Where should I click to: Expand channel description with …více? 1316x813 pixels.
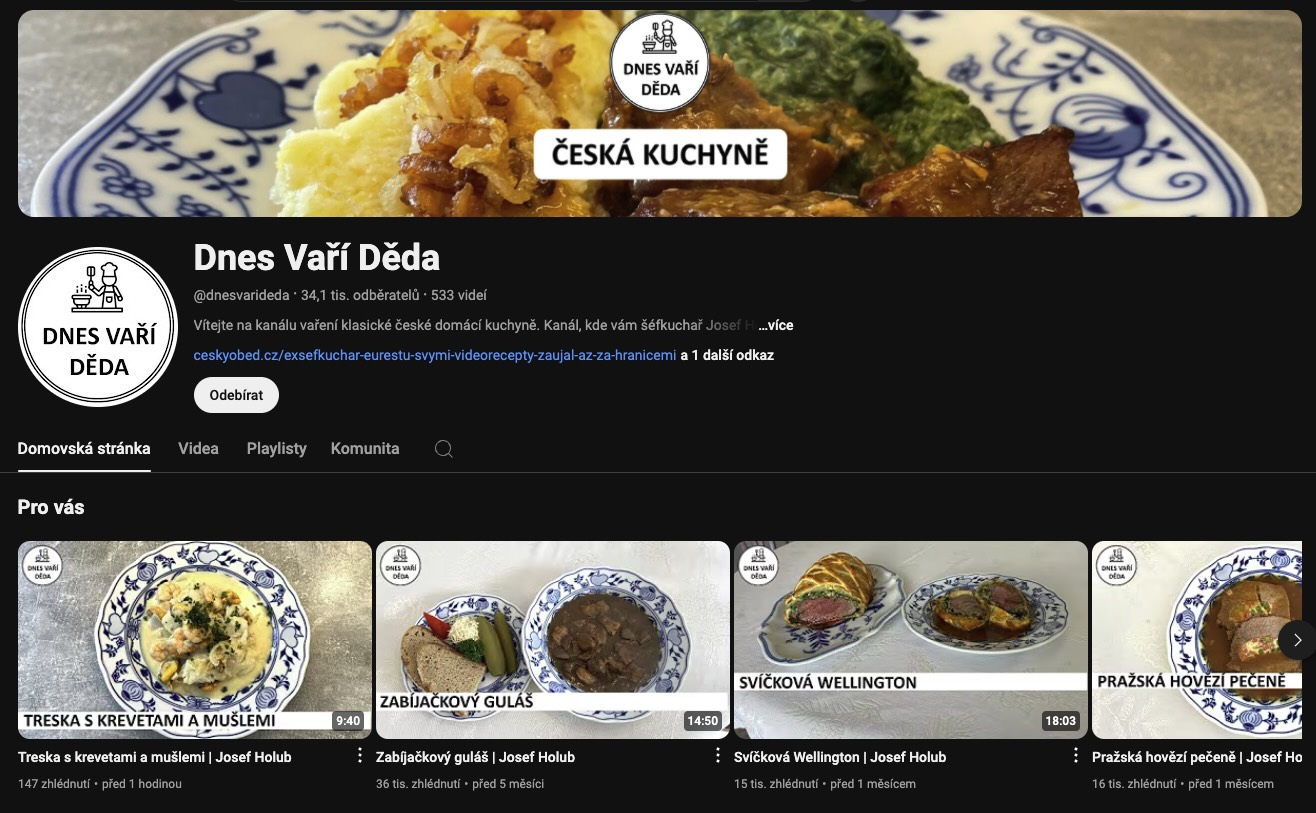pyautogui.click(x=775, y=325)
